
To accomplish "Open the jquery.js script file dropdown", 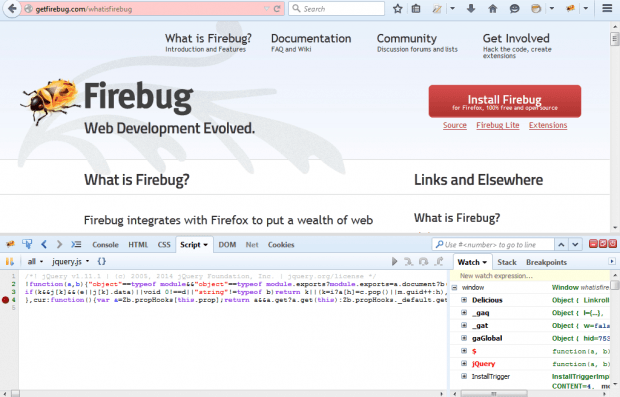I will coord(70,261).
